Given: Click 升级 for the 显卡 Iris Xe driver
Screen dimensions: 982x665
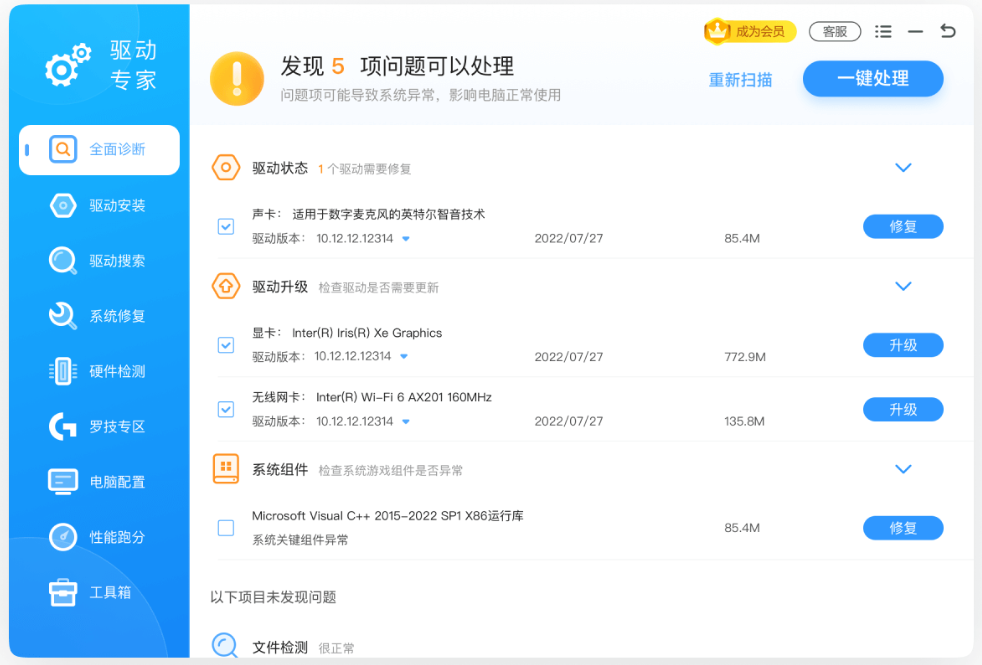Looking at the screenshot, I should [903, 345].
